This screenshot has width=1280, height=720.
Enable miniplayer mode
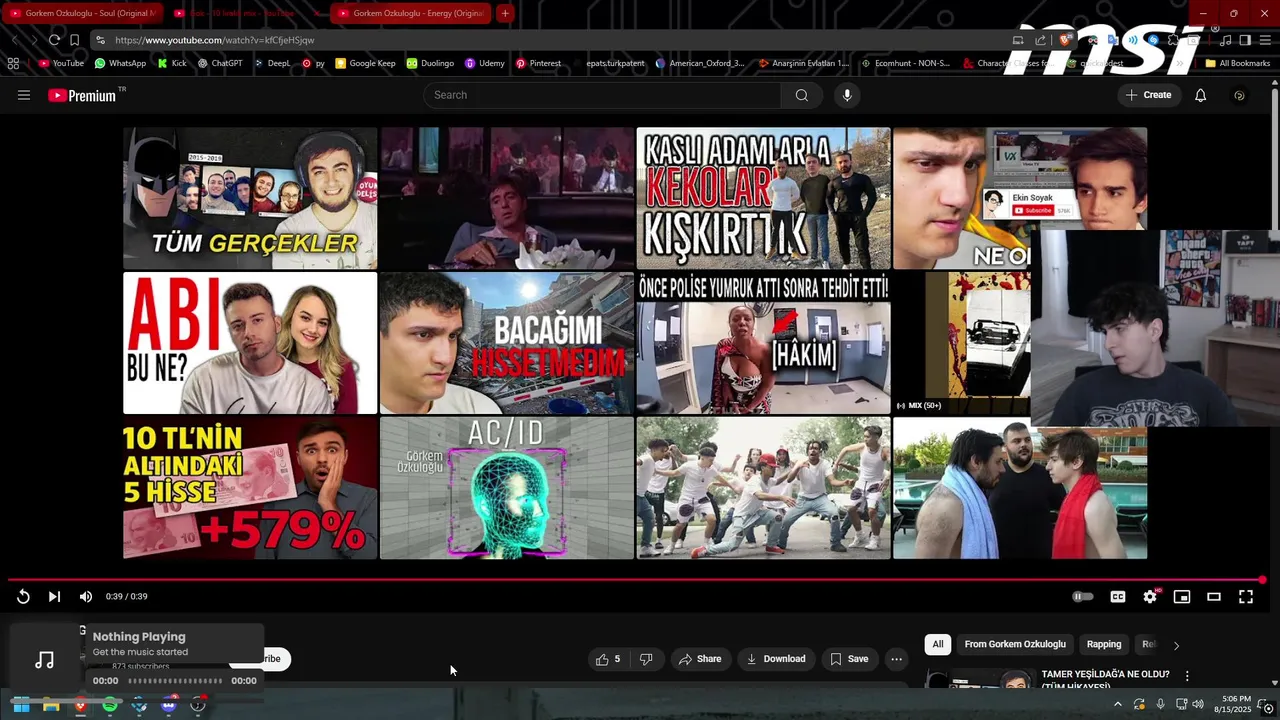click(1182, 597)
